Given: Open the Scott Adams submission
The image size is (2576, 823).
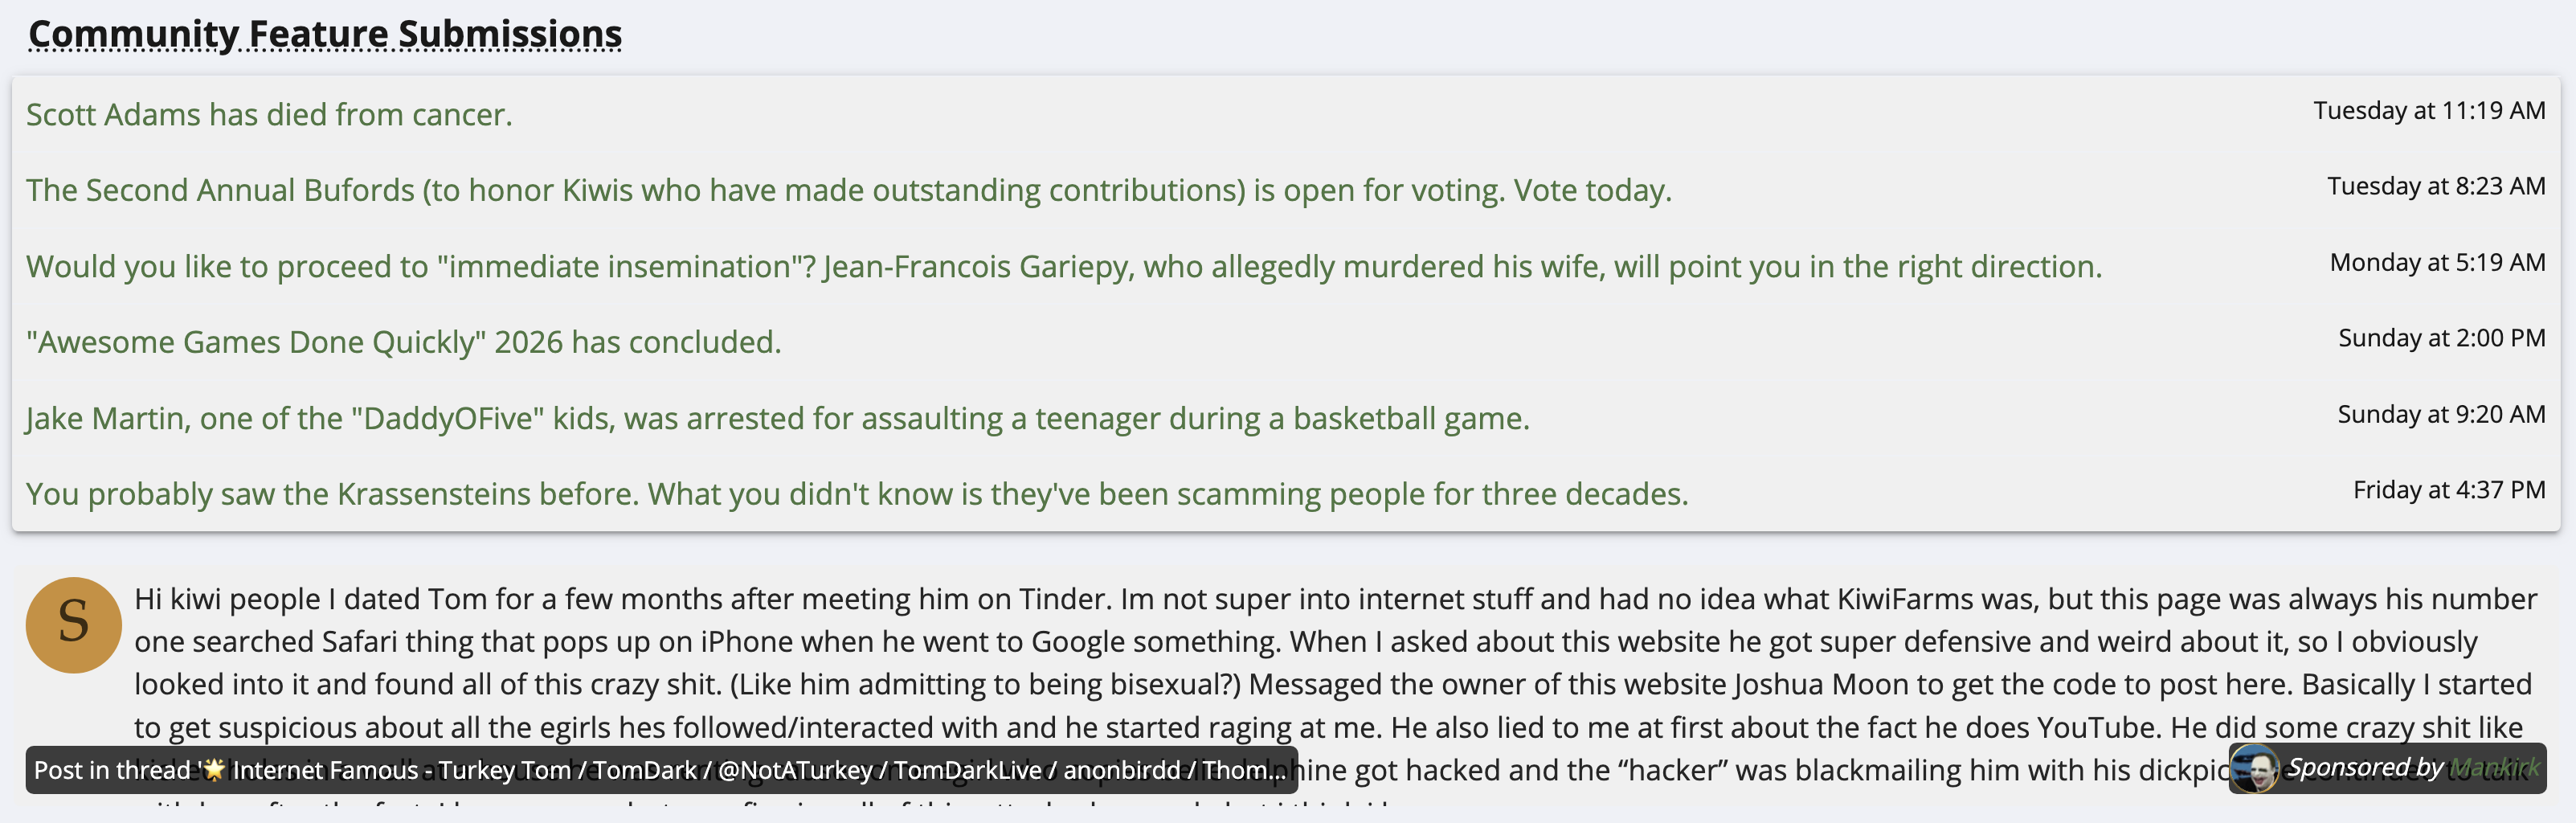Looking at the screenshot, I should pos(269,115).
